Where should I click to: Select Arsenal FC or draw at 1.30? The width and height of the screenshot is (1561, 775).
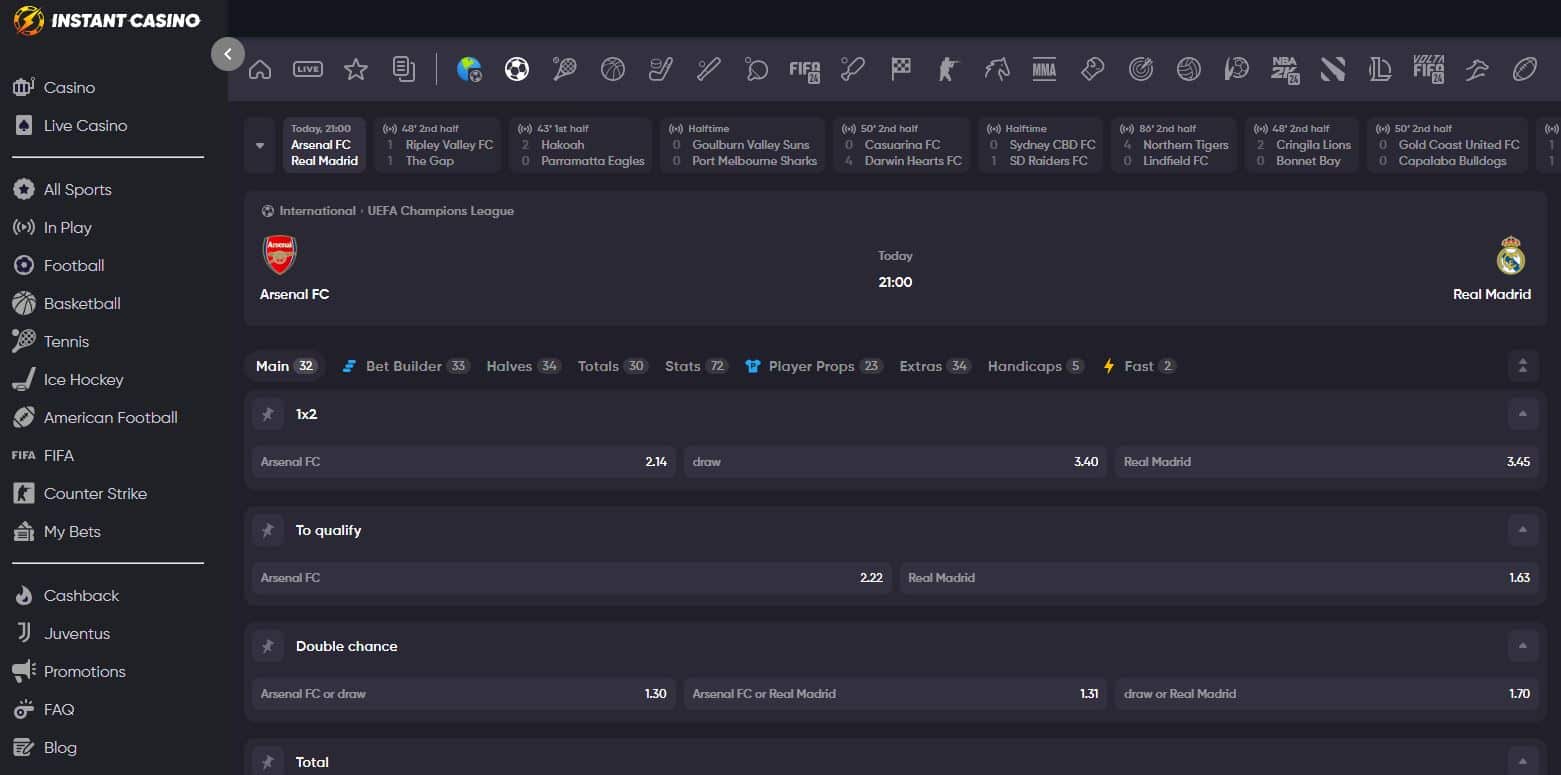pyautogui.click(x=464, y=694)
